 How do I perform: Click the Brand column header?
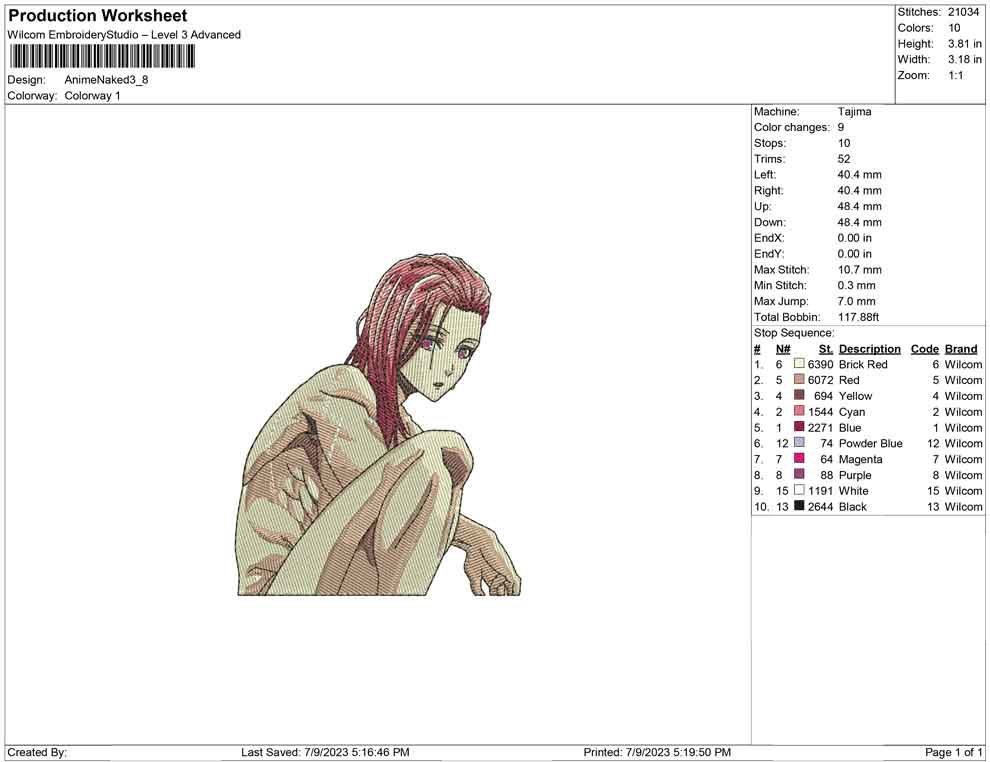(x=961, y=349)
